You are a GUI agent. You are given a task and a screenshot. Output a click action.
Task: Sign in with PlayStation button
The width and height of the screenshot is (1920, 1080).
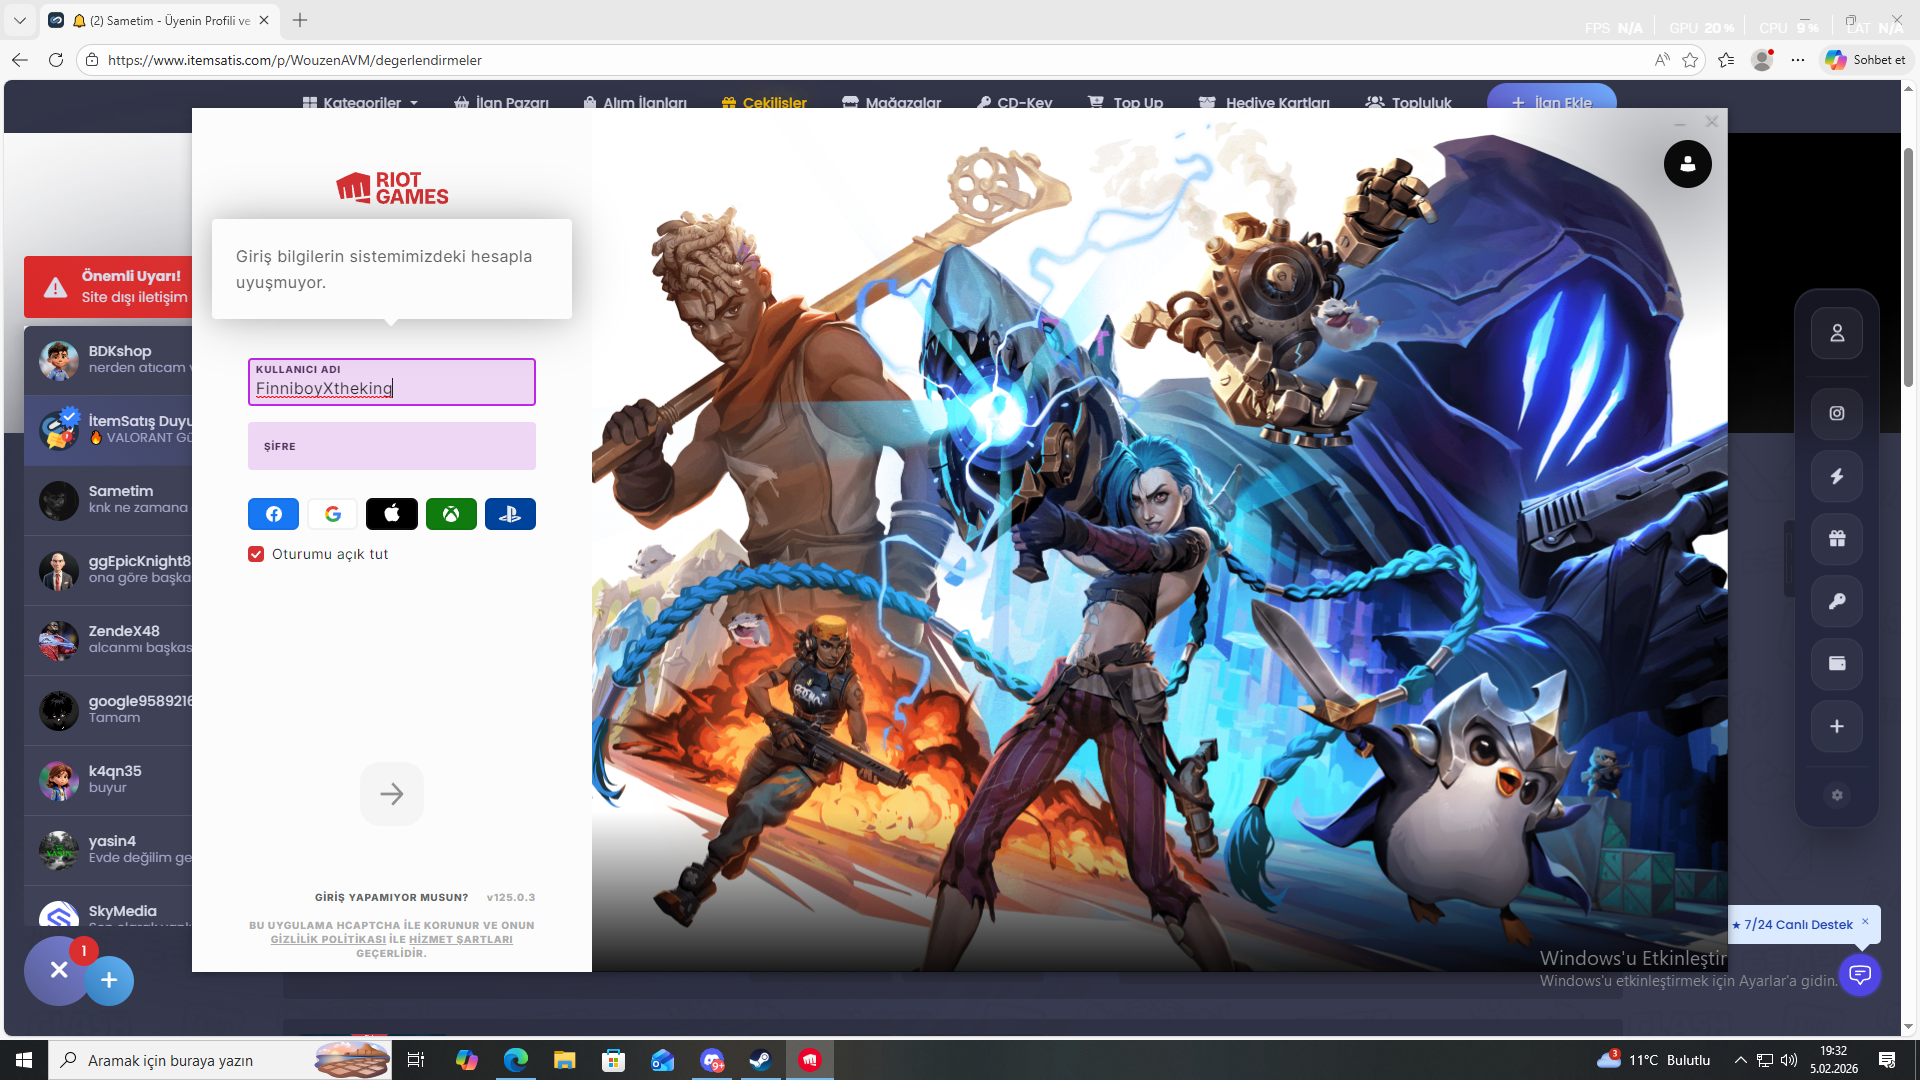tap(510, 514)
